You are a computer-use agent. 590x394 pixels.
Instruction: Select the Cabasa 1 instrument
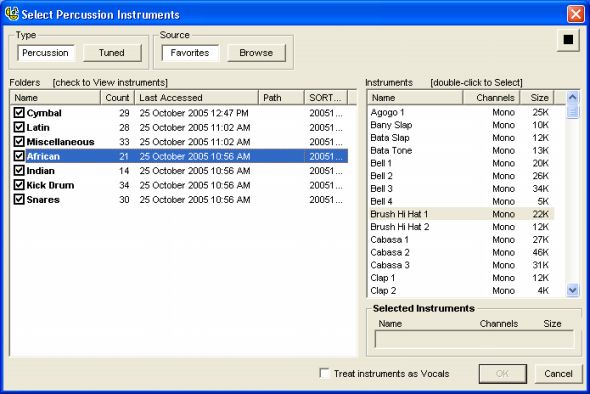coord(461,239)
